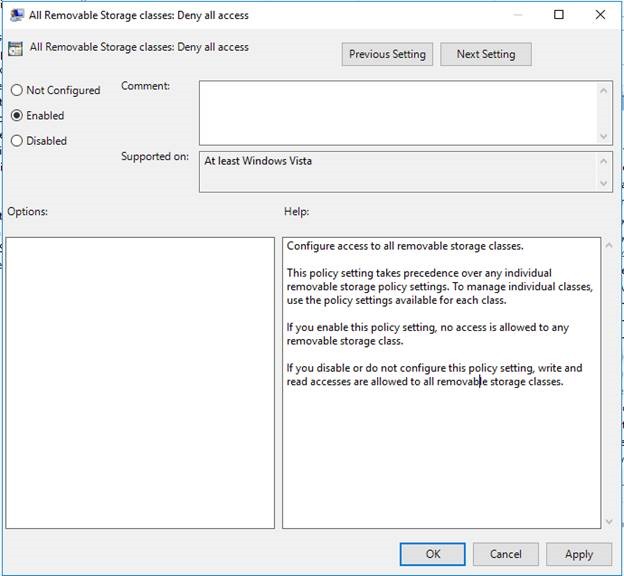Screen dimensions: 624x576
Task: Click 'This policy setting takes precedence' text
Action: point(439,287)
